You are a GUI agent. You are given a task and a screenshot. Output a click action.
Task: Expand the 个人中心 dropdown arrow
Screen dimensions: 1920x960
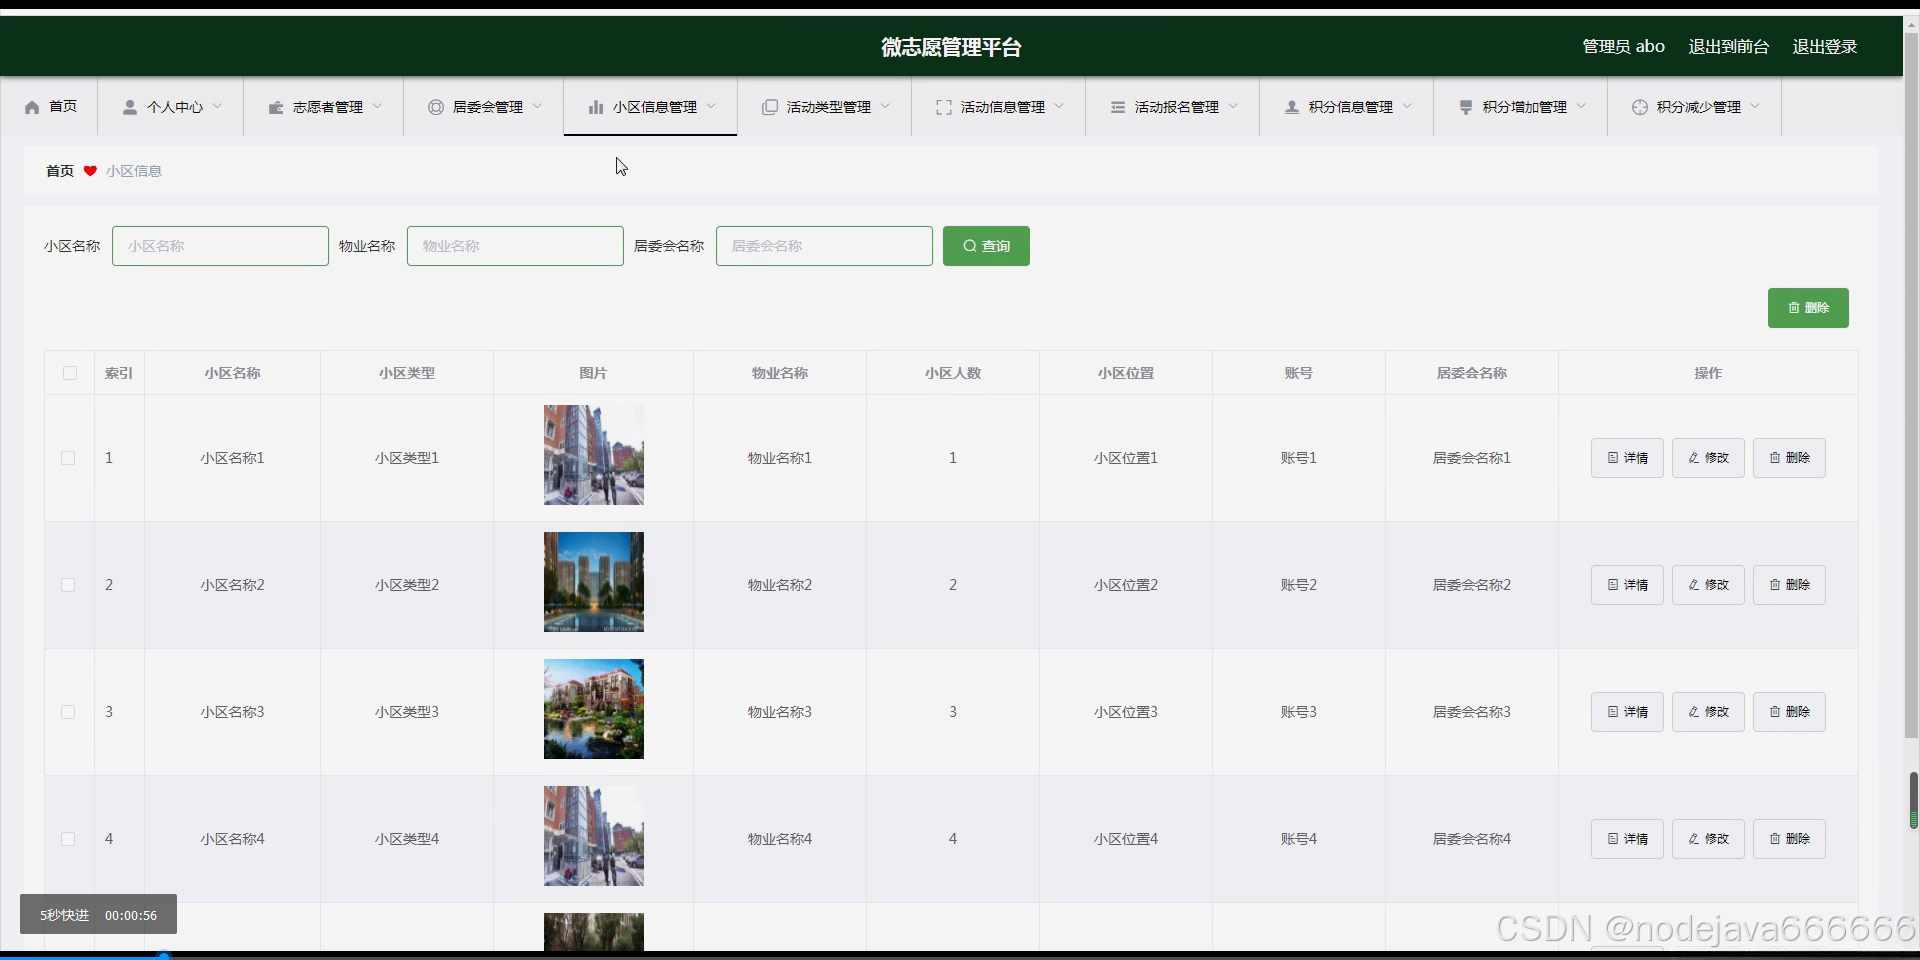[217, 106]
